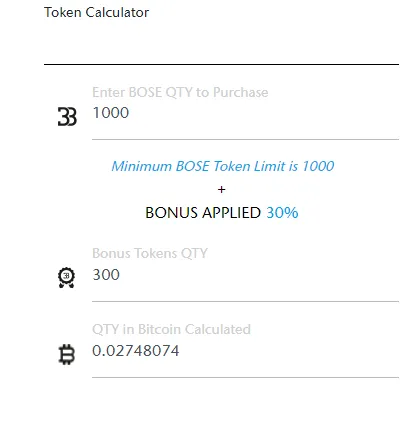Select the Bonus Tokens field showing 300
The height and width of the screenshot is (421, 406).
(x=245, y=275)
